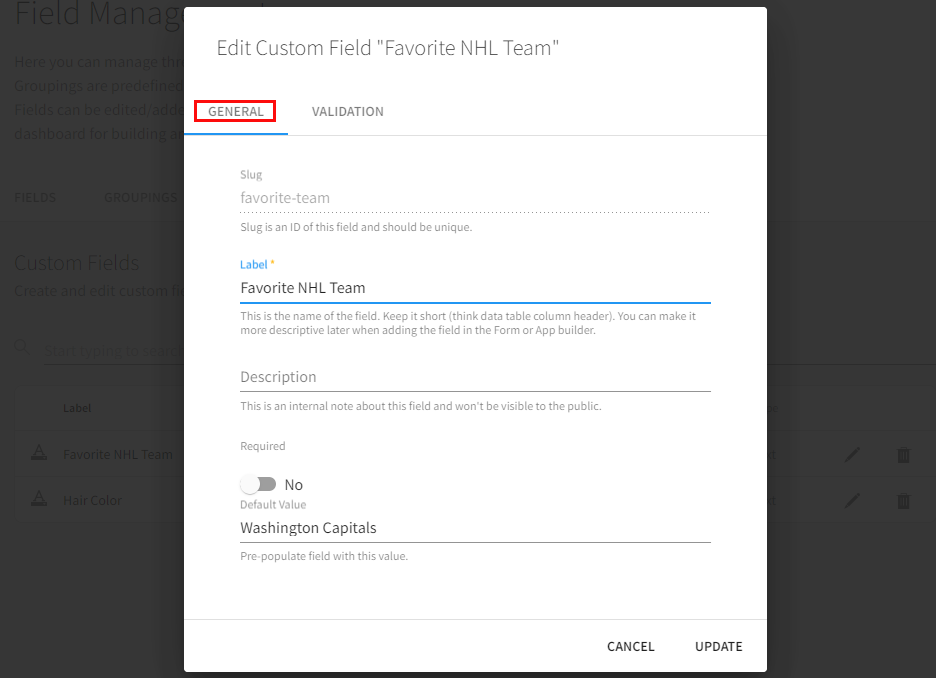
Task: Open the Groupings tab
Action: [x=140, y=197]
